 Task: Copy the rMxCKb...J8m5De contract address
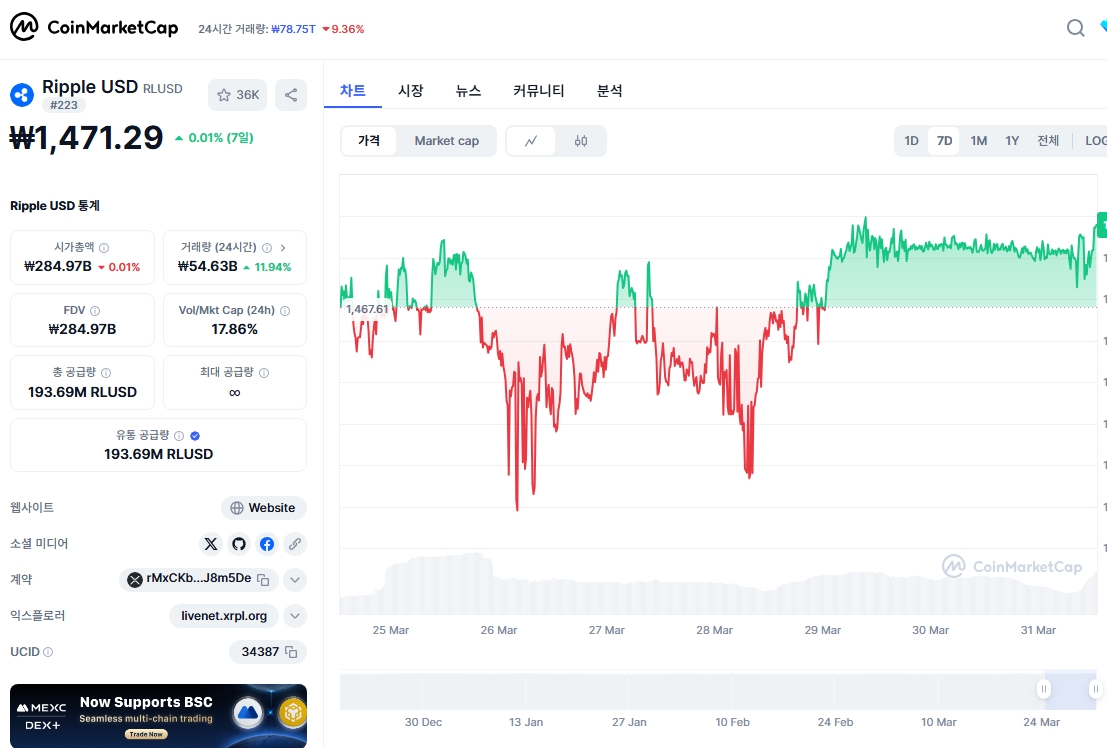[x=263, y=580]
